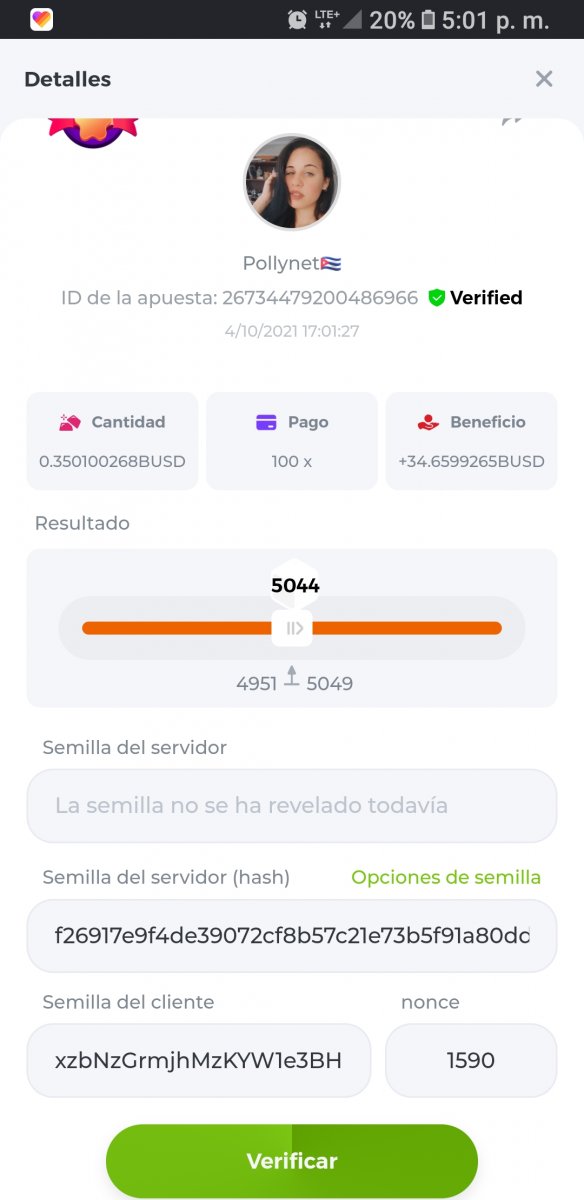Tap the Pago card icon

pos(266,422)
